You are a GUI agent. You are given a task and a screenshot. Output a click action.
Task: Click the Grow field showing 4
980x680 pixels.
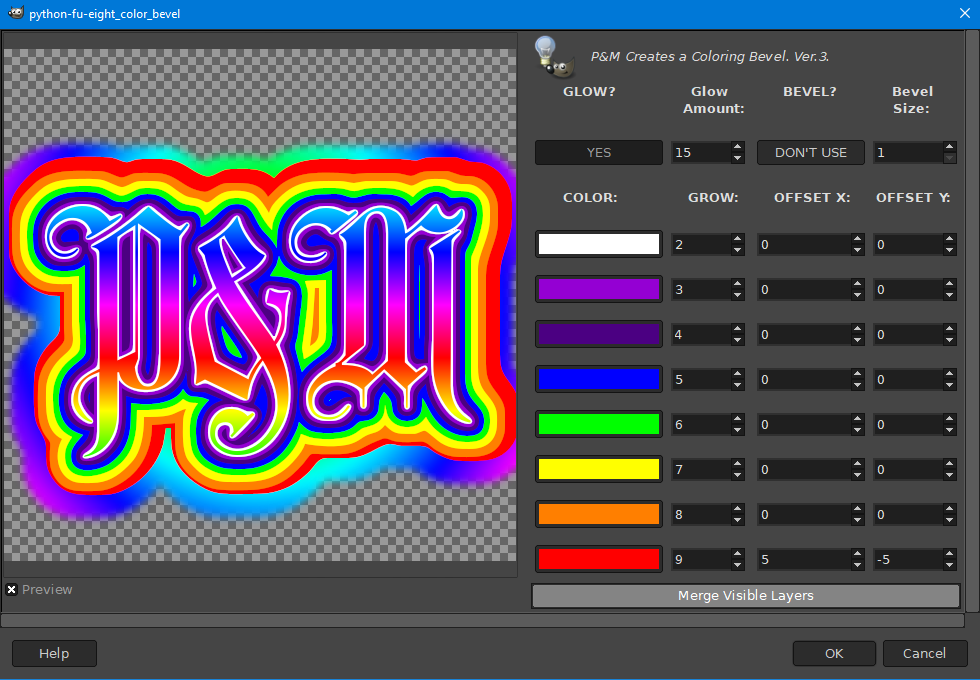pyautogui.click(x=701, y=334)
